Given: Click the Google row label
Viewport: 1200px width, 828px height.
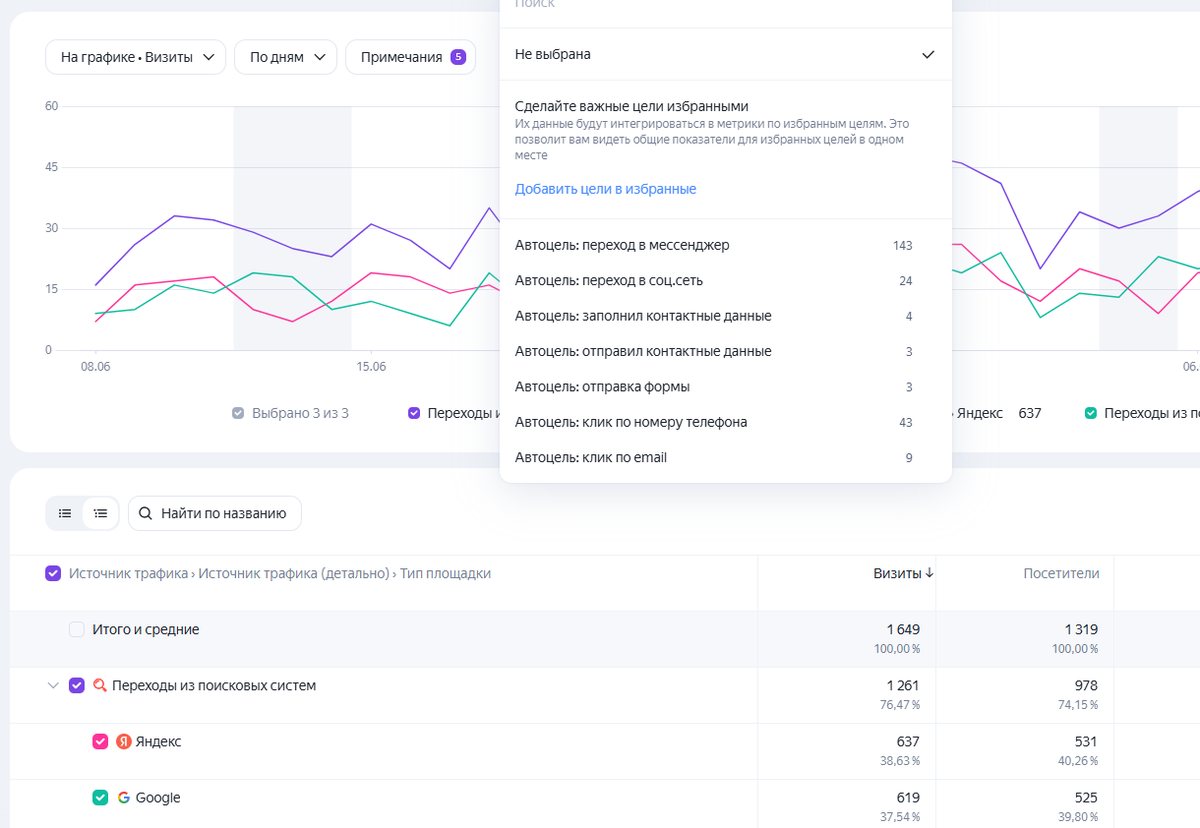Looking at the screenshot, I should pyautogui.click(x=158, y=798).
